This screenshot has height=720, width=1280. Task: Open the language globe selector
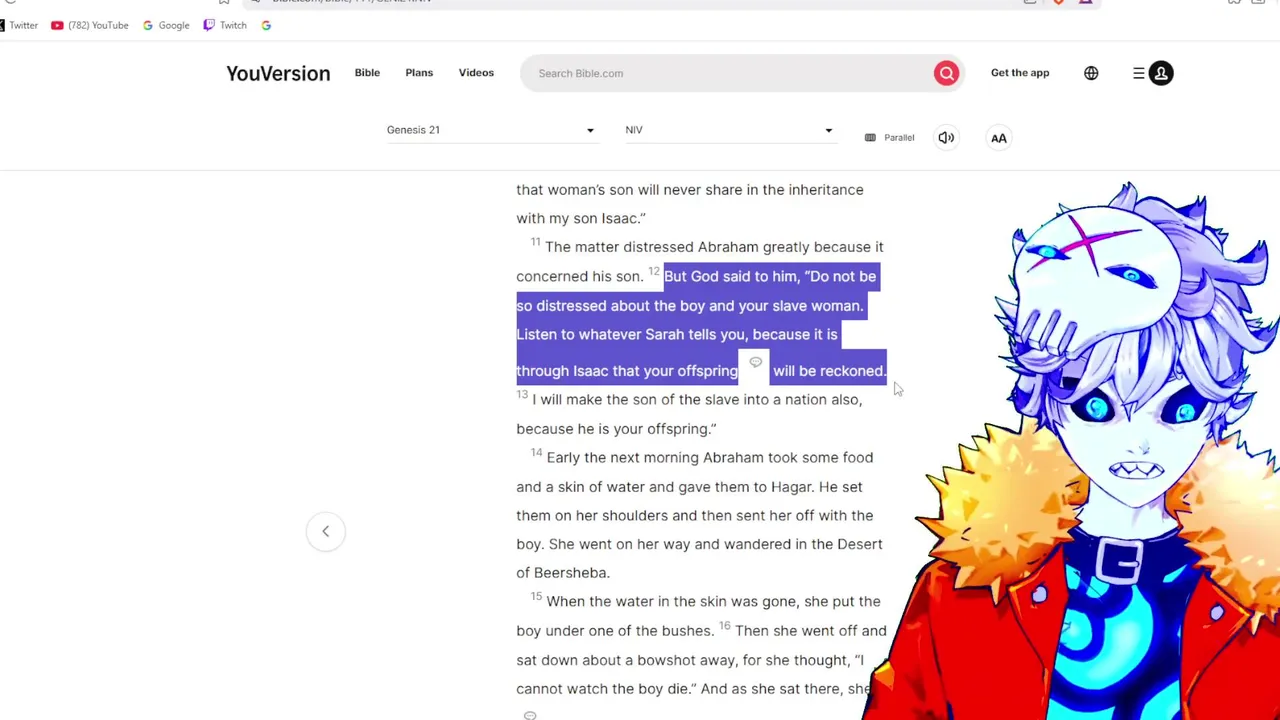pyautogui.click(x=1091, y=73)
